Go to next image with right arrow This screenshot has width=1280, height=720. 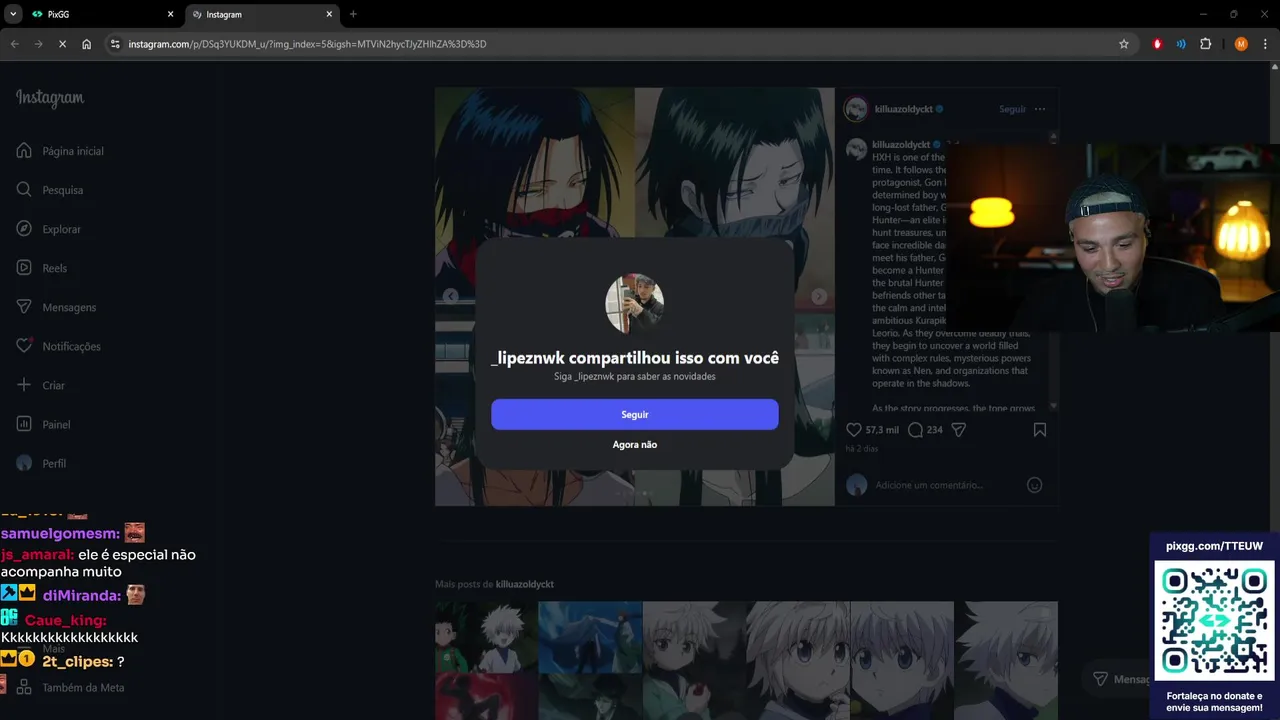(819, 296)
